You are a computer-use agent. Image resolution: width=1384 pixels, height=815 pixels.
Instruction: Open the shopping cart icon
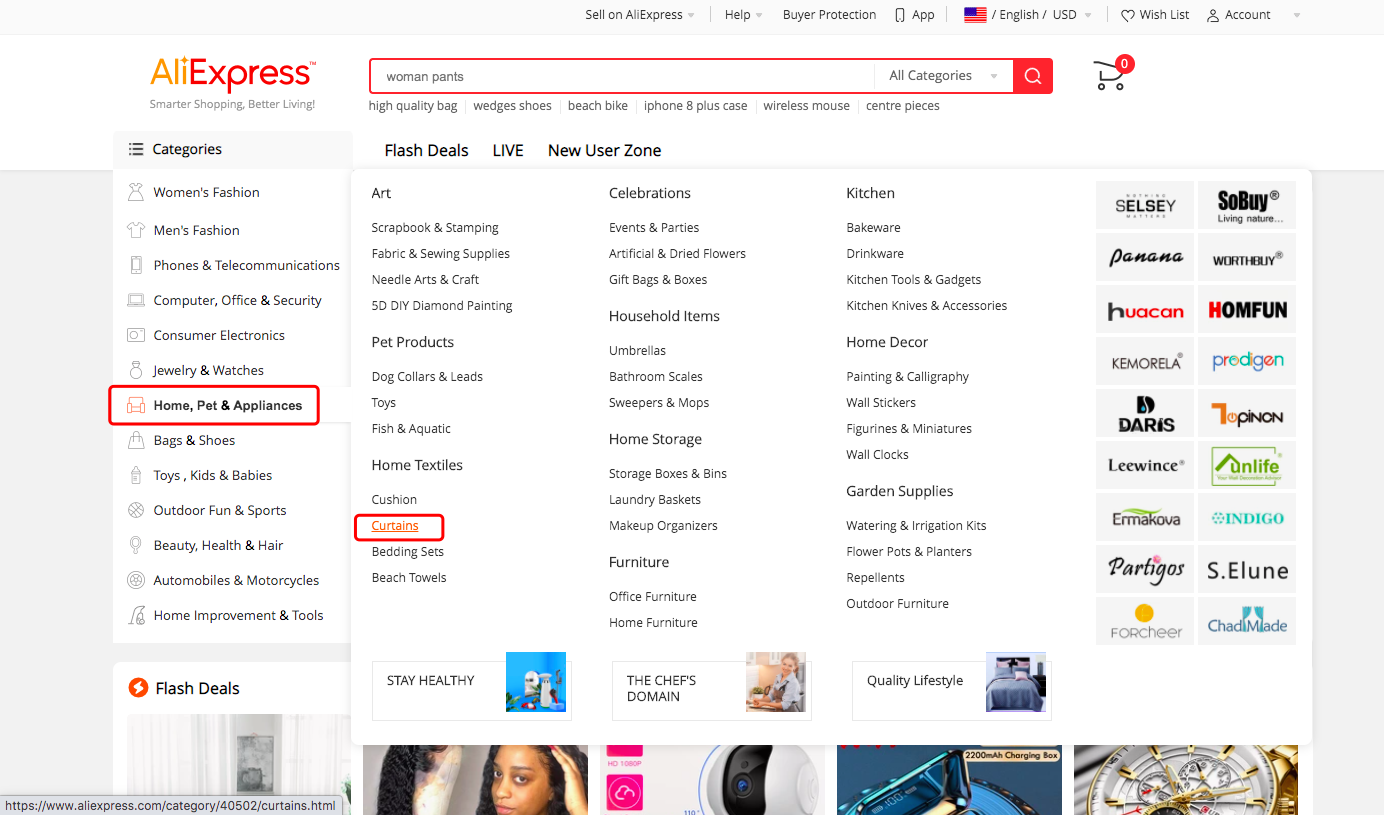(x=1108, y=75)
